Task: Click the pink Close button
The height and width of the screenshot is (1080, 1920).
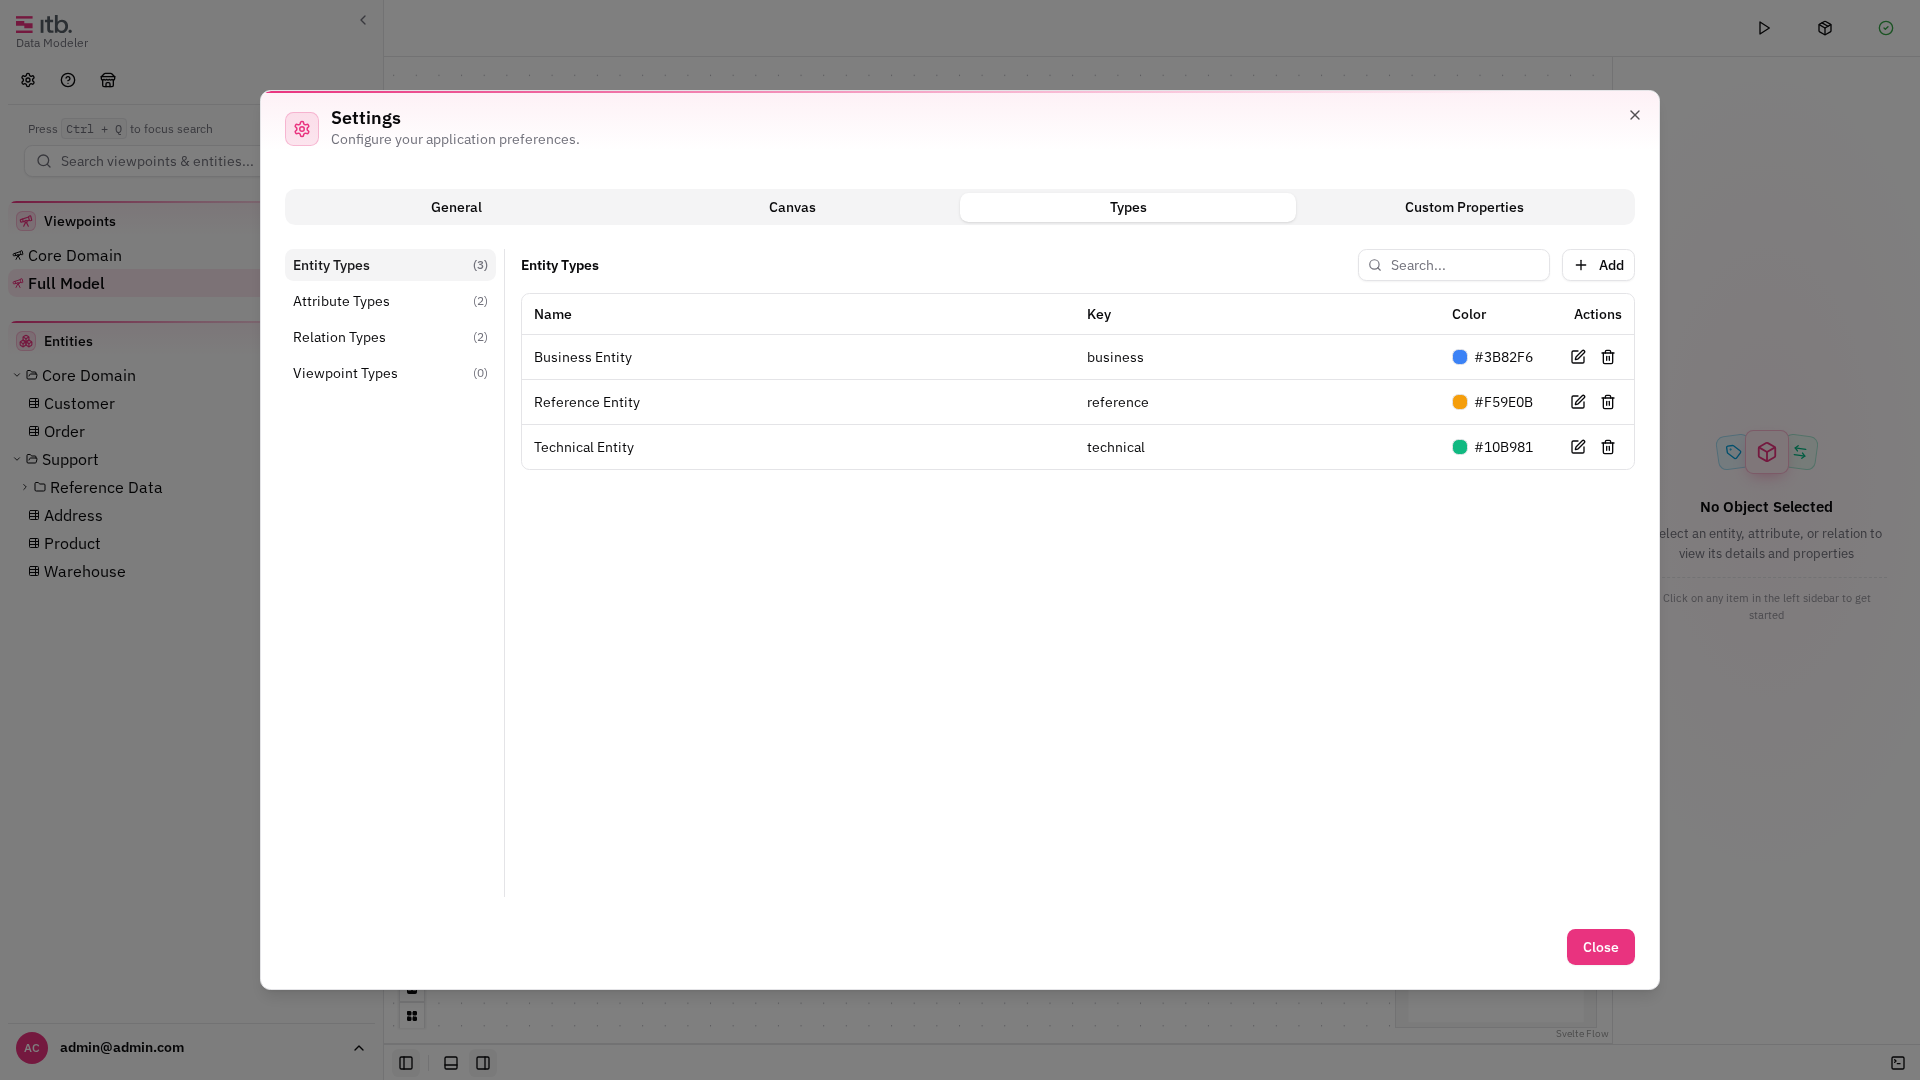Action: 1600,947
